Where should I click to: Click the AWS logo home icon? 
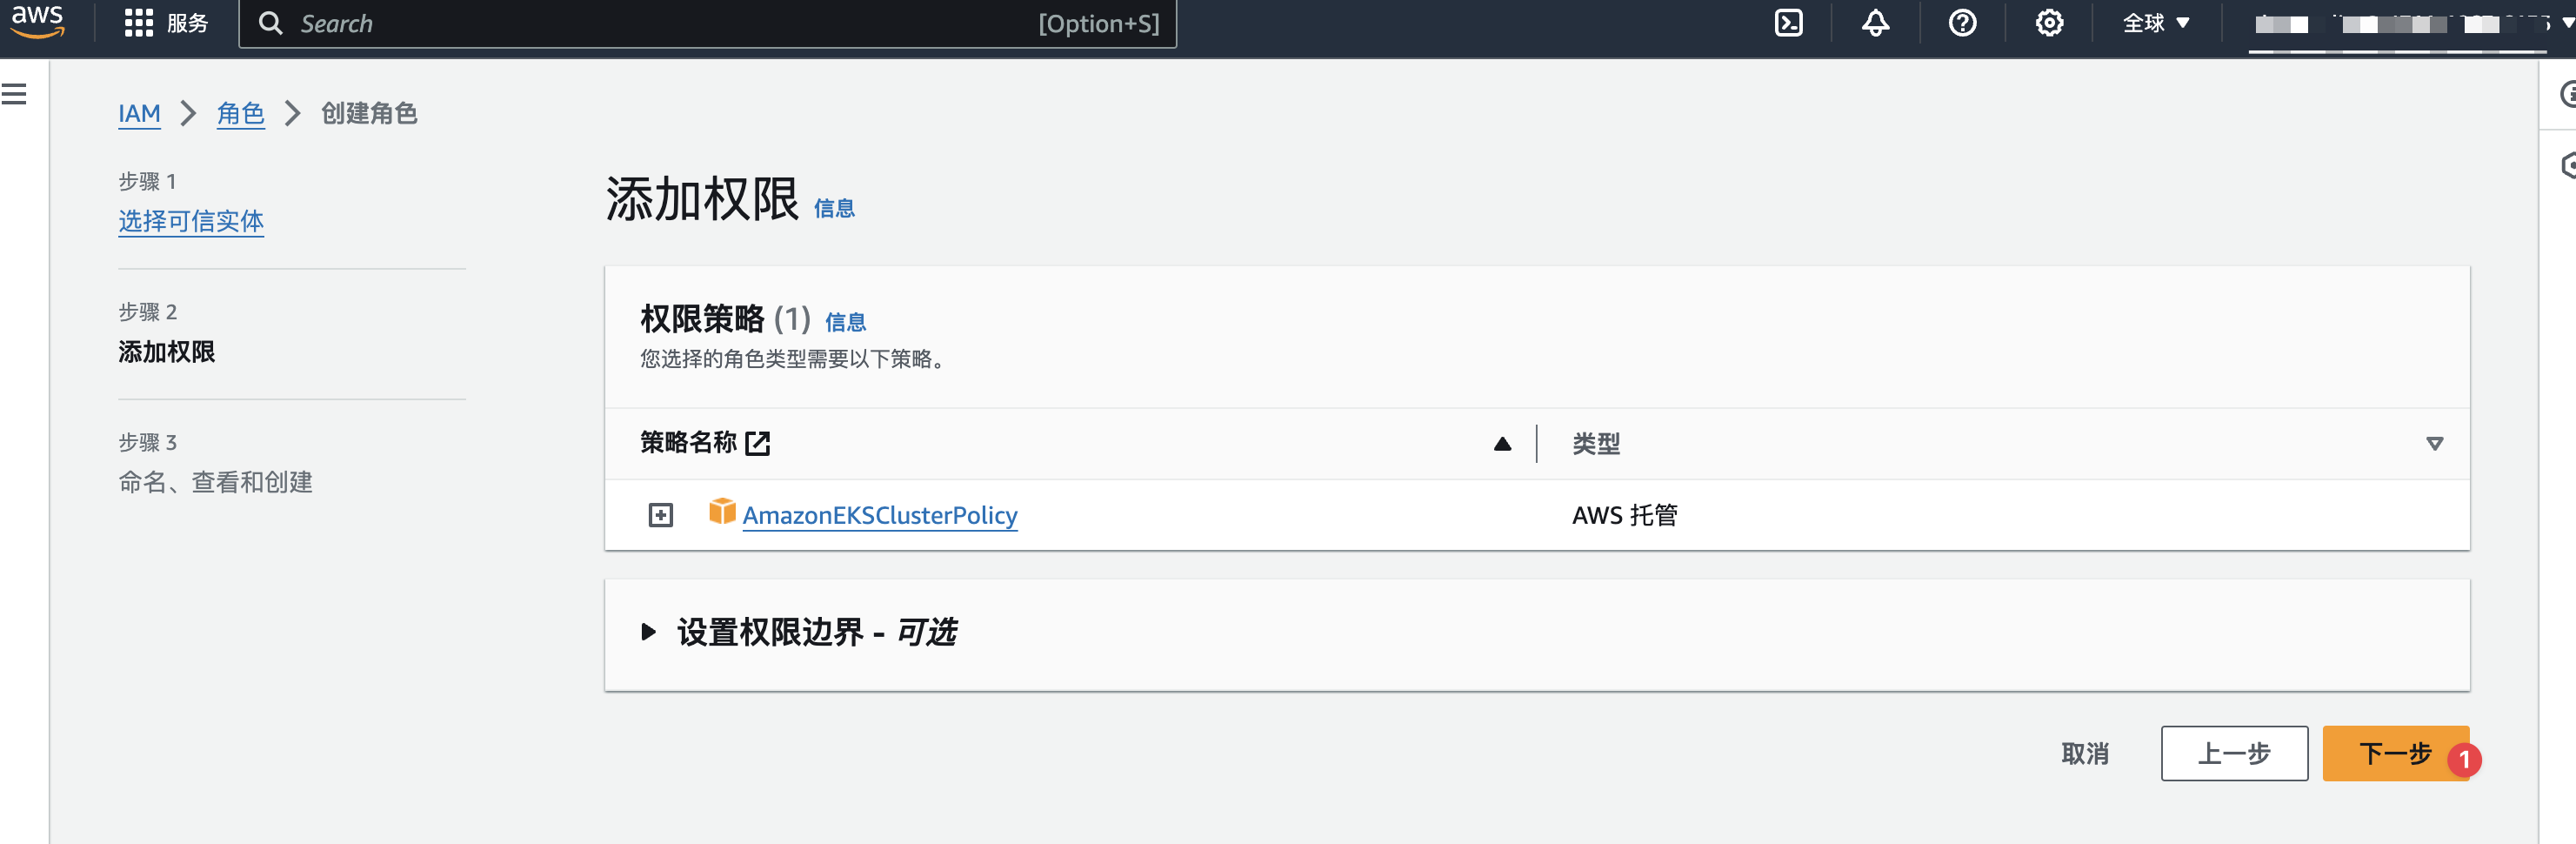pos(37,21)
